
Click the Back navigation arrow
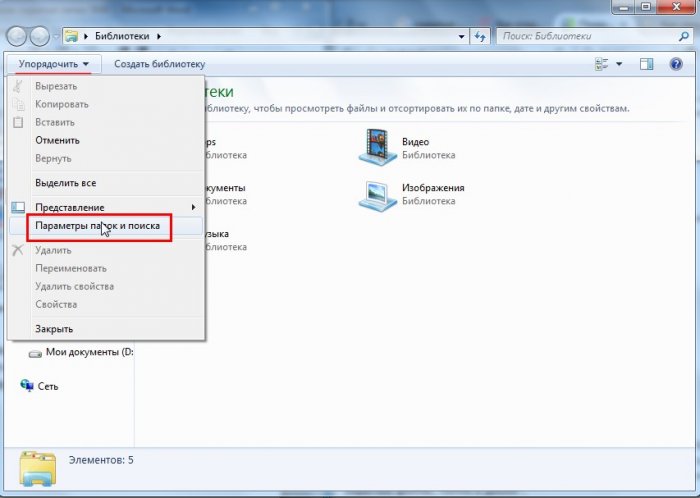[17, 37]
